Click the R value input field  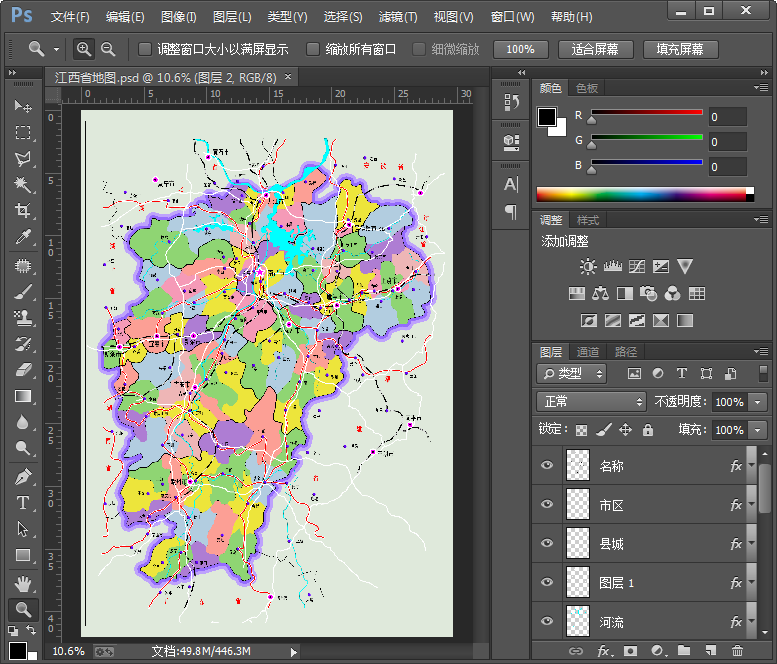point(727,117)
